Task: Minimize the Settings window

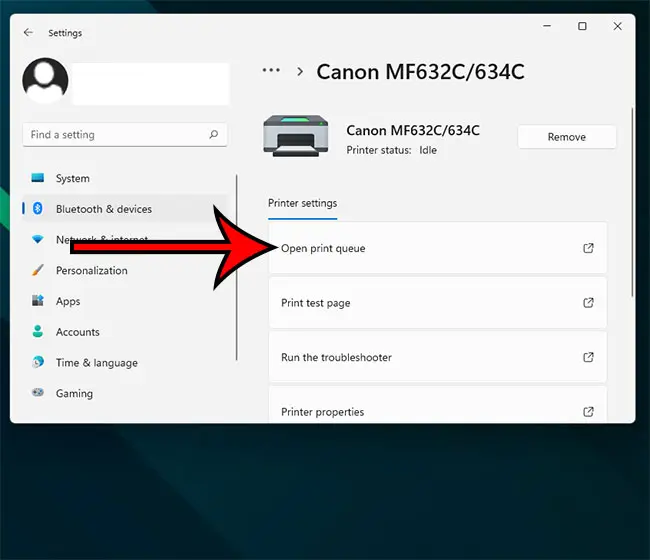Action: coord(547,26)
